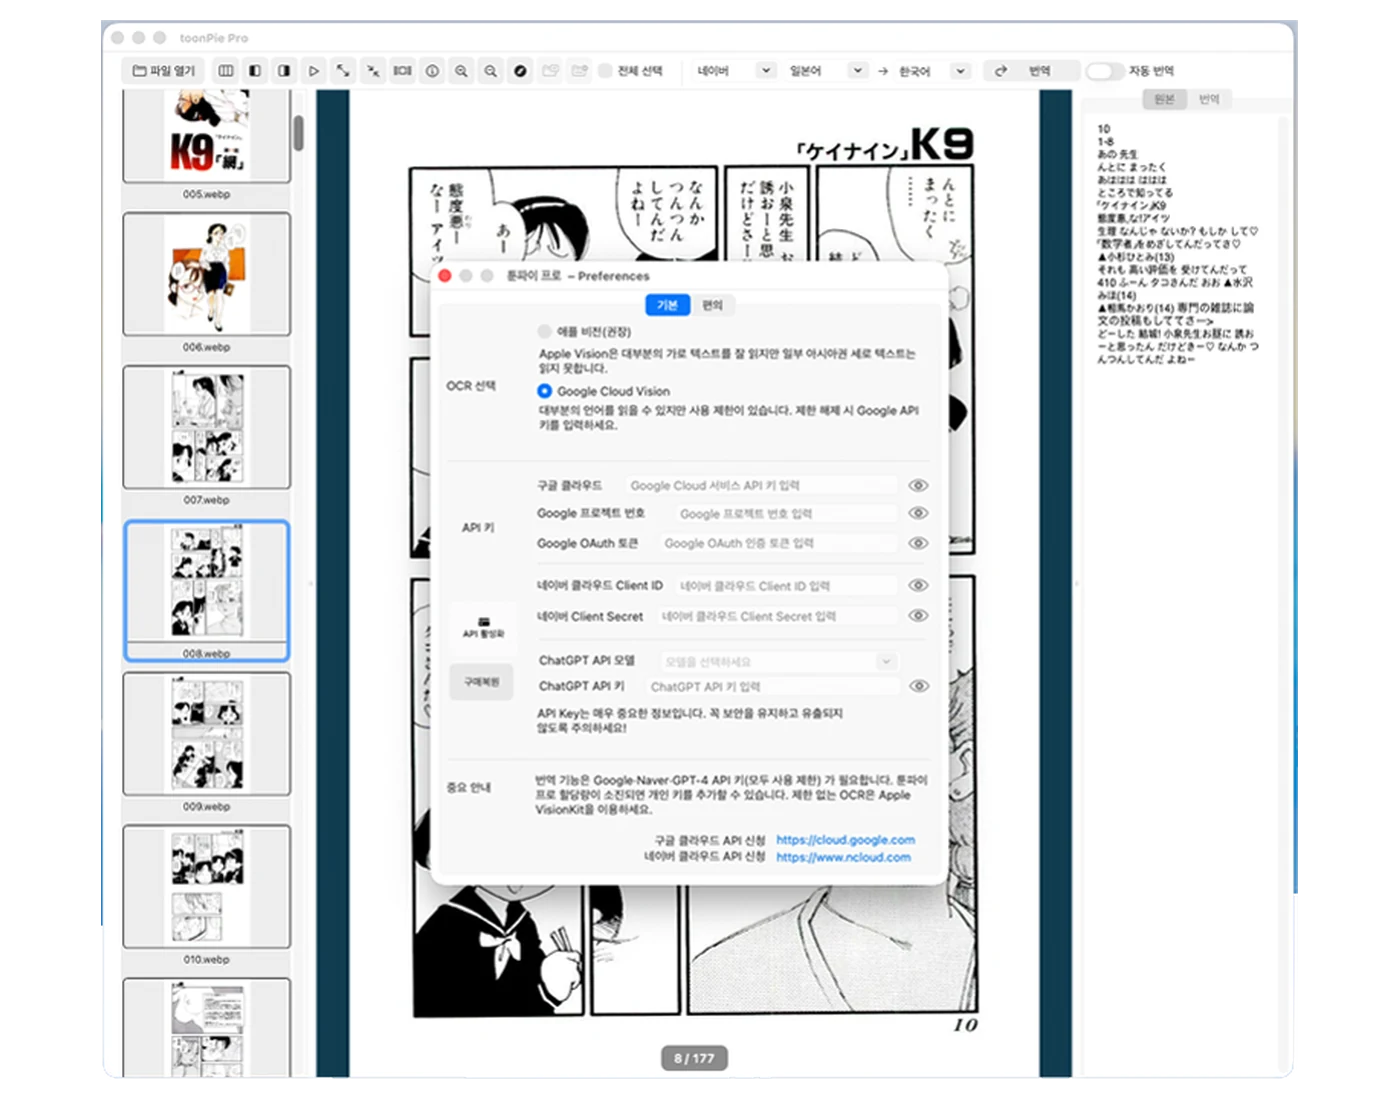
Task: Click the curved arrow icon beside 번역
Action: click(1001, 71)
